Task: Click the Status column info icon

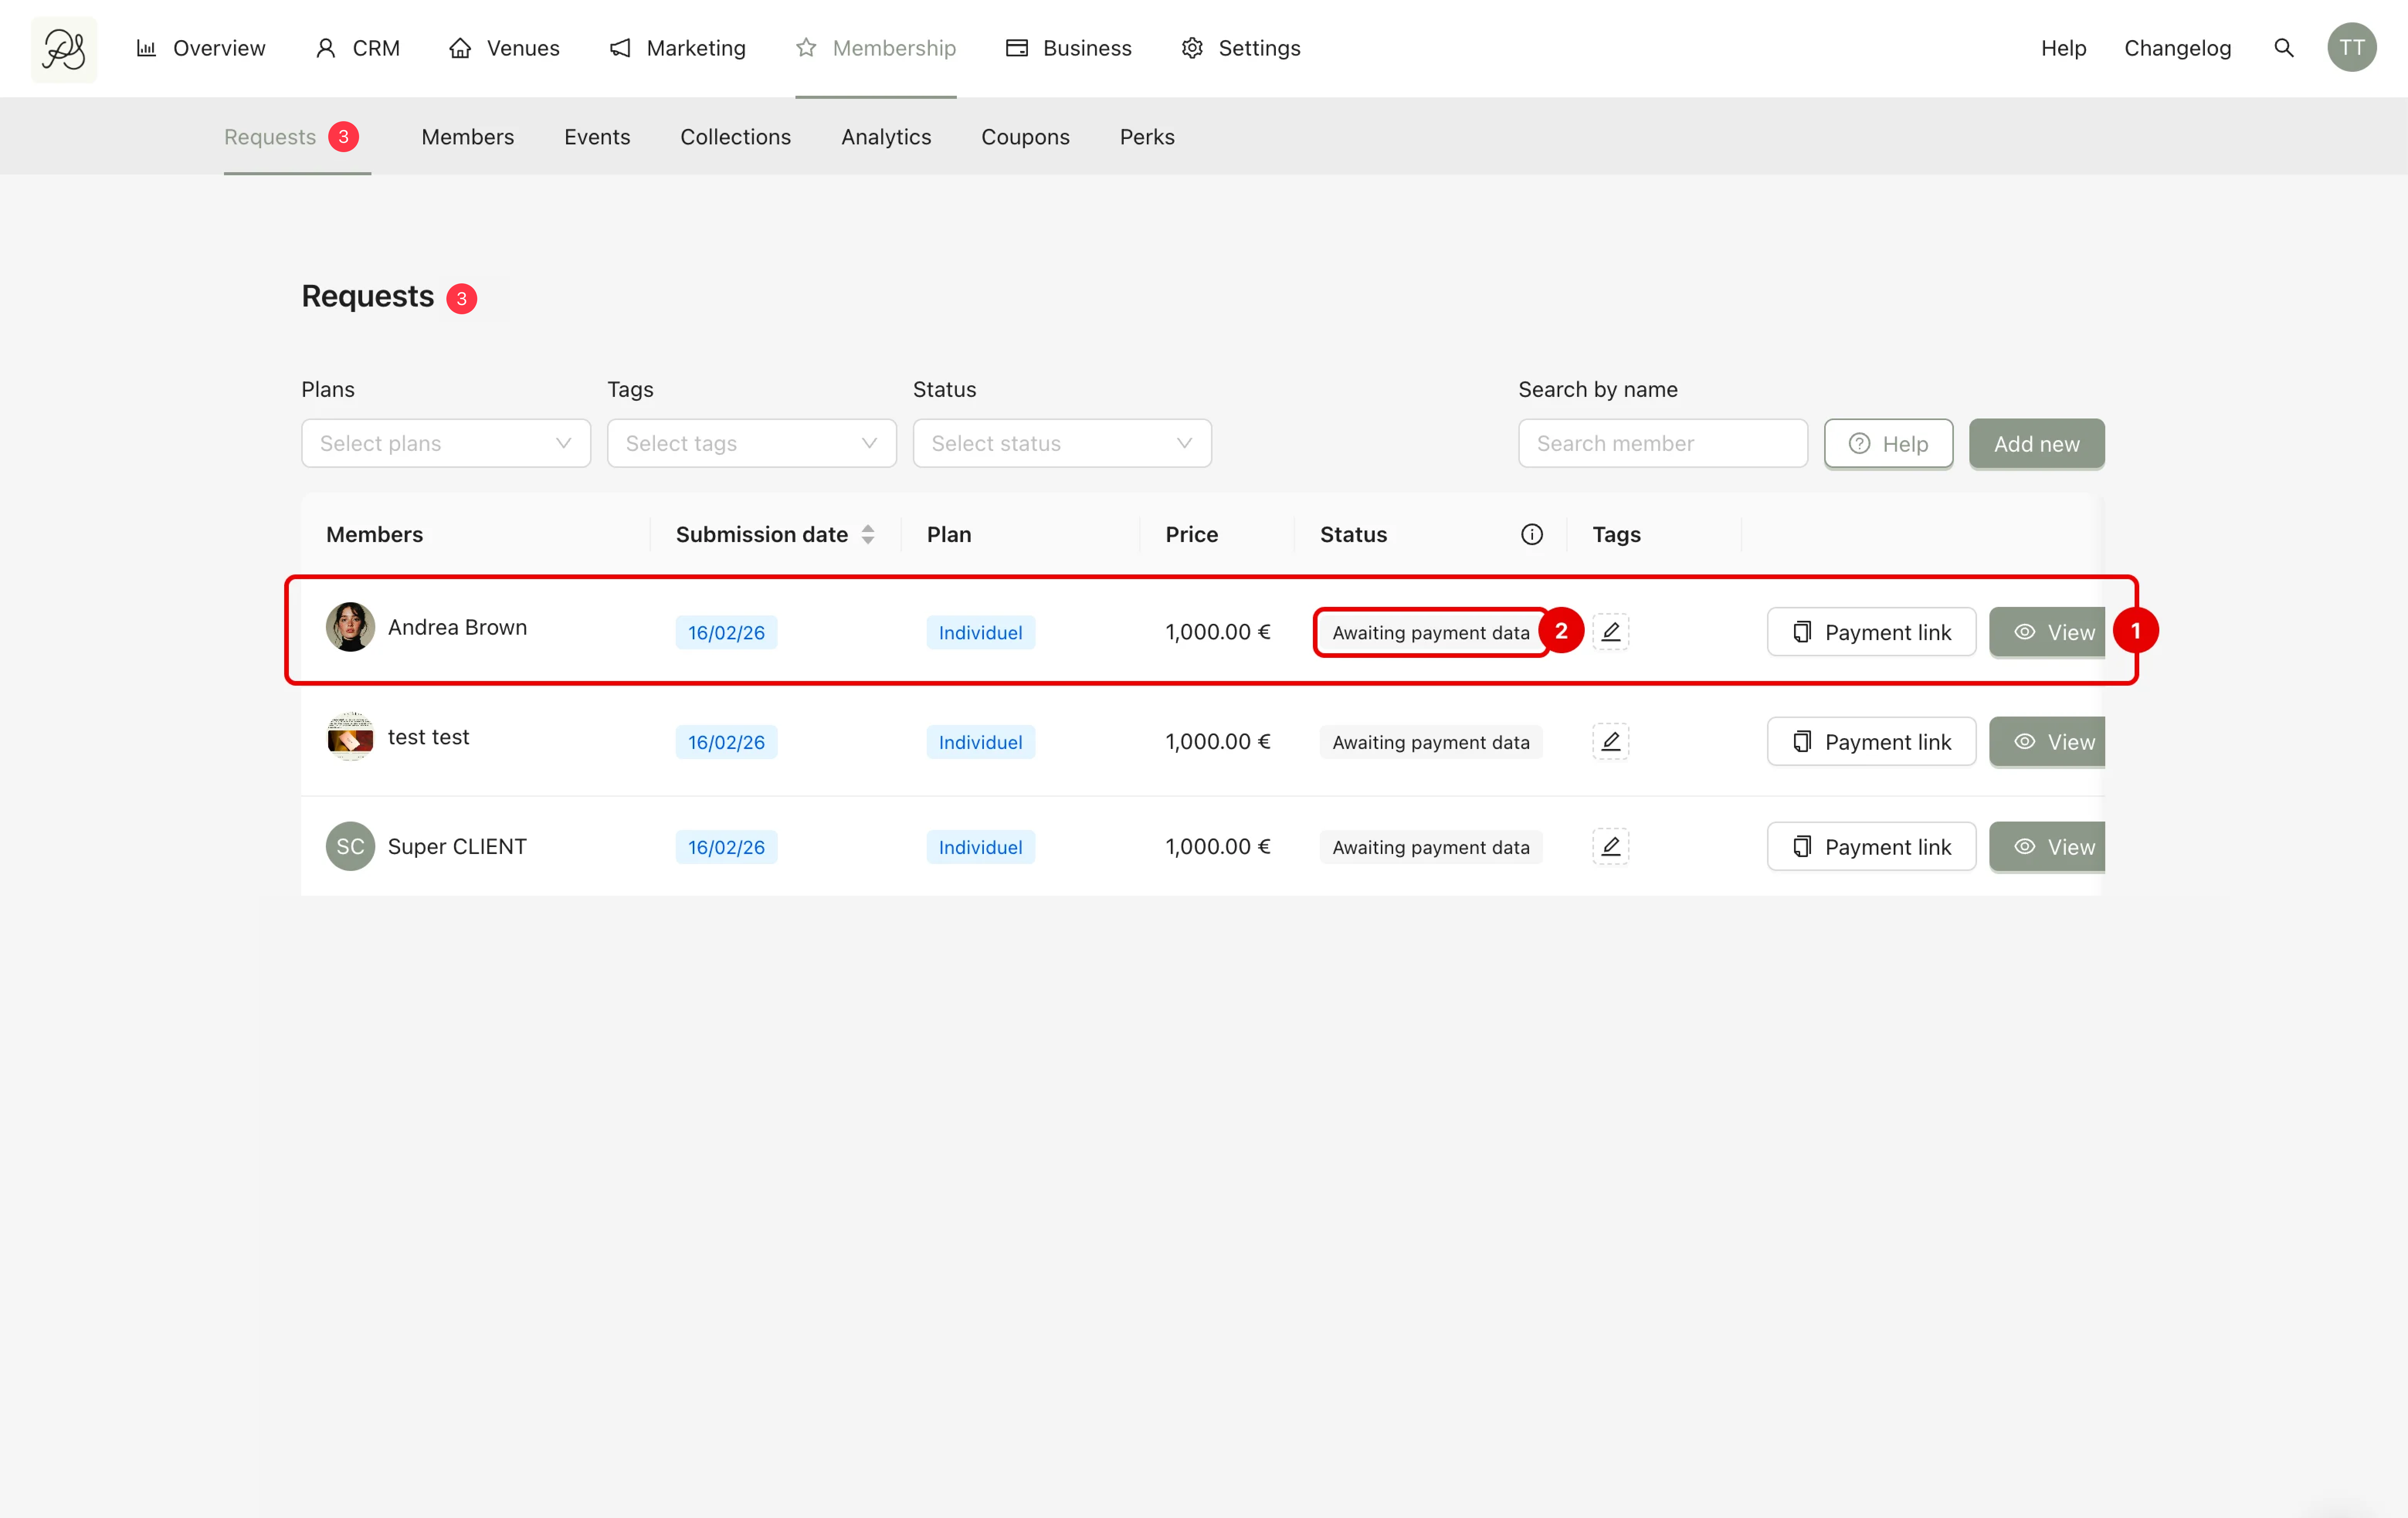Action: tap(1531, 534)
